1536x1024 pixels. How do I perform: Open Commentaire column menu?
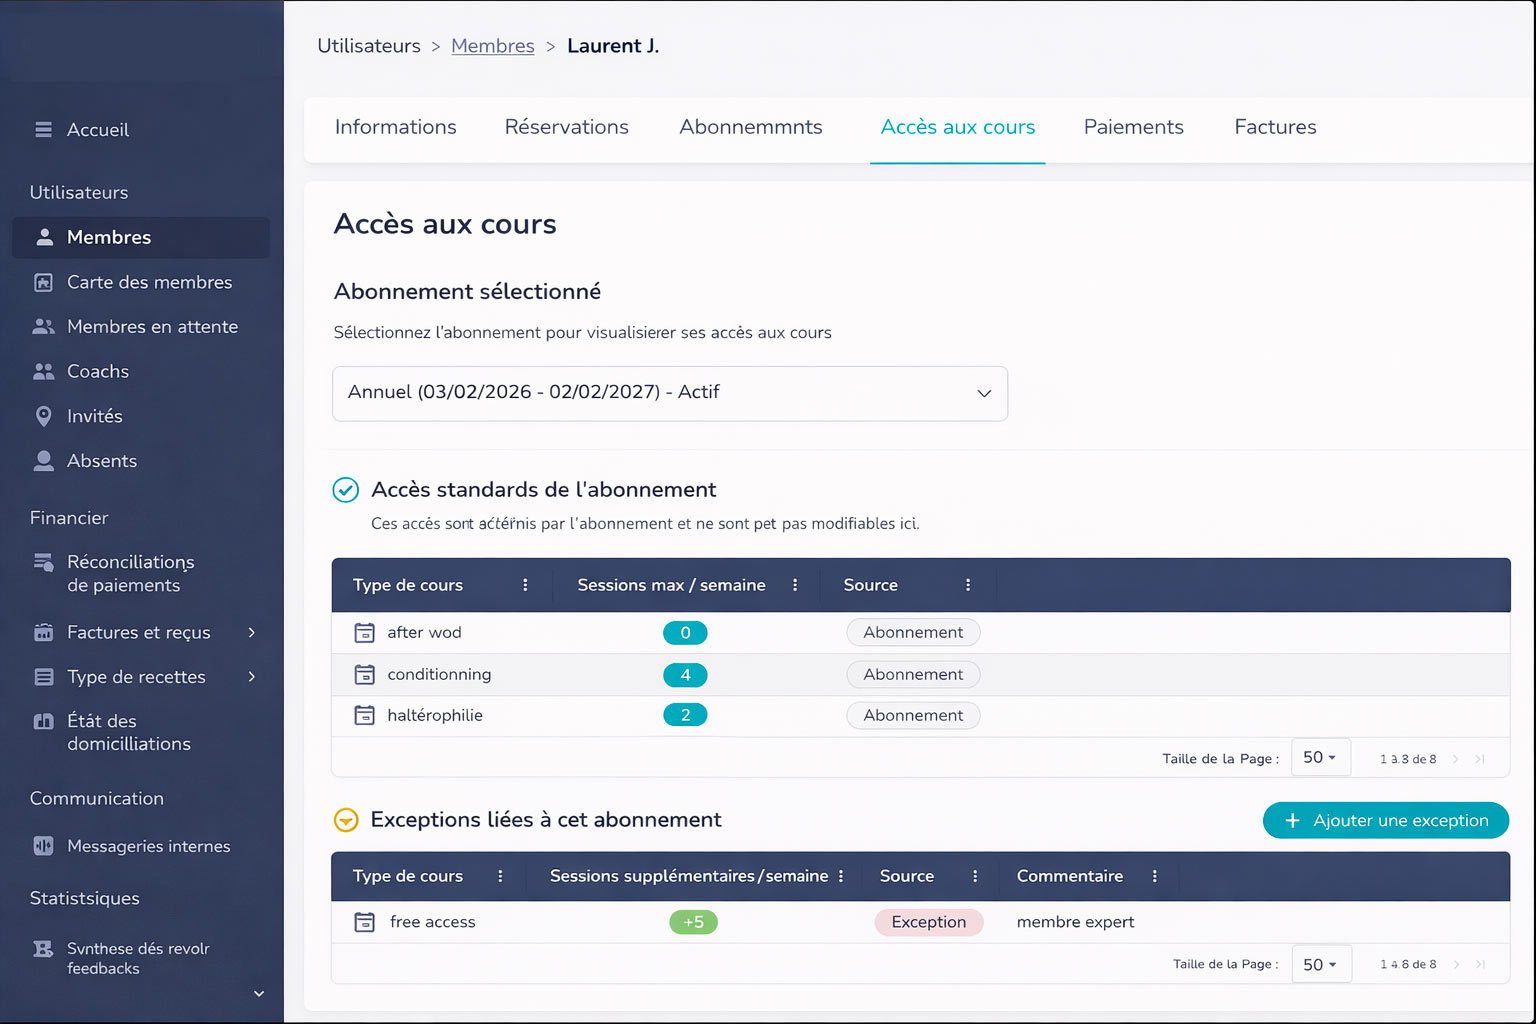tap(1154, 876)
